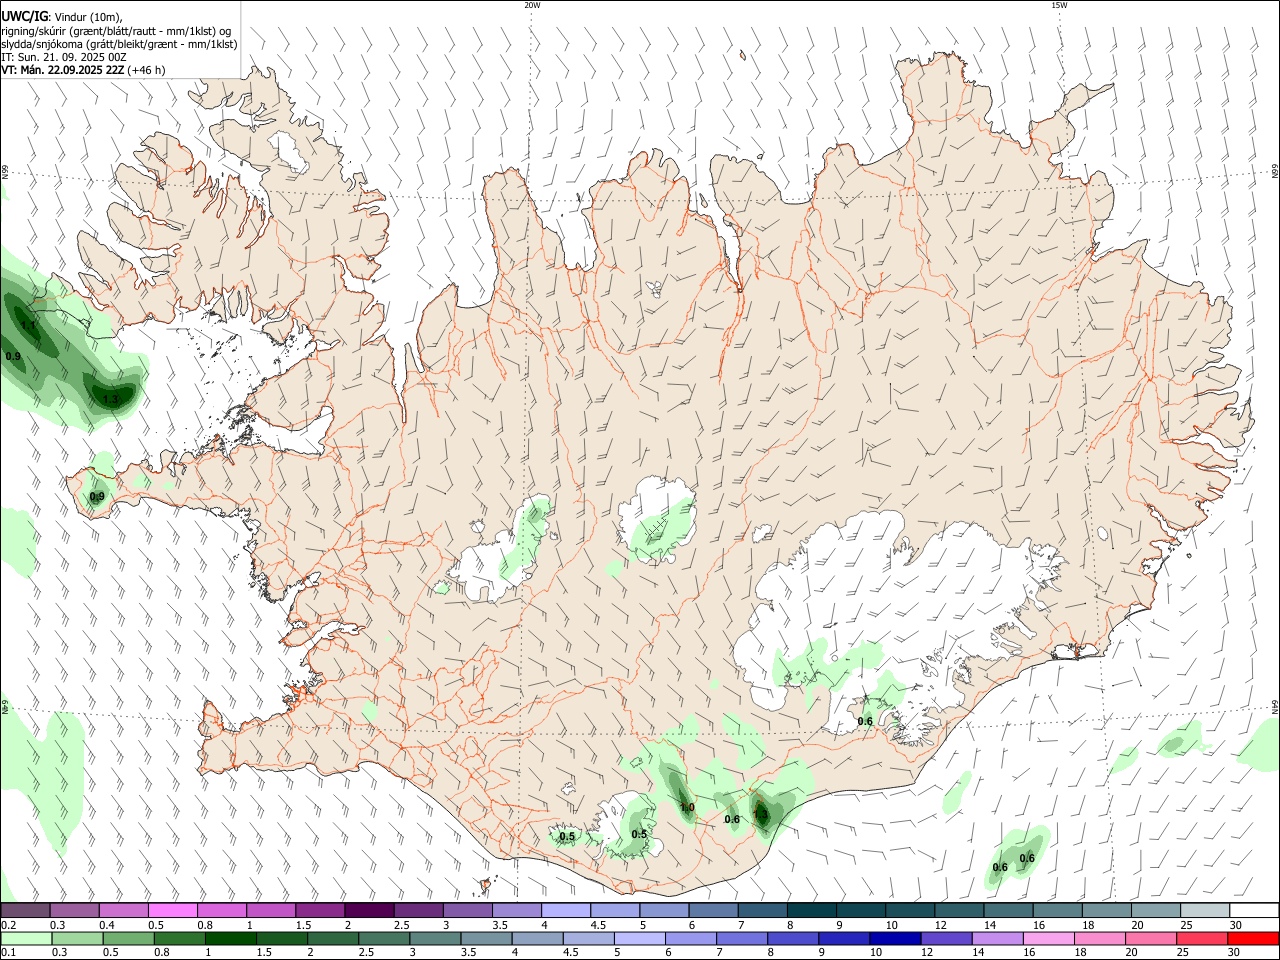Select the top-row swatch labeled 6
This screenshot has width=1280, height=960.
click(x=714, y=910)
